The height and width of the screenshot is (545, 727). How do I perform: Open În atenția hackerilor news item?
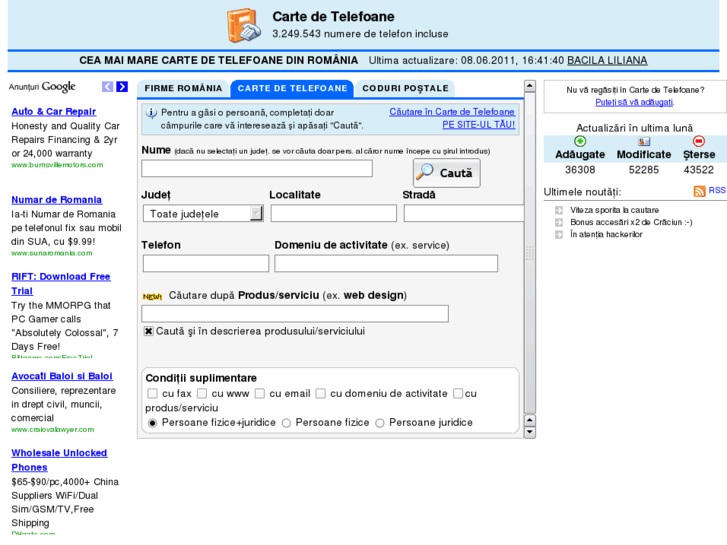point(606,234)
